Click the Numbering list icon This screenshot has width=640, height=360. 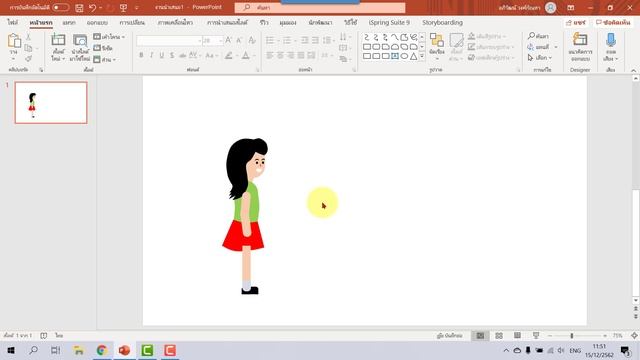click(x=287, y=40)
